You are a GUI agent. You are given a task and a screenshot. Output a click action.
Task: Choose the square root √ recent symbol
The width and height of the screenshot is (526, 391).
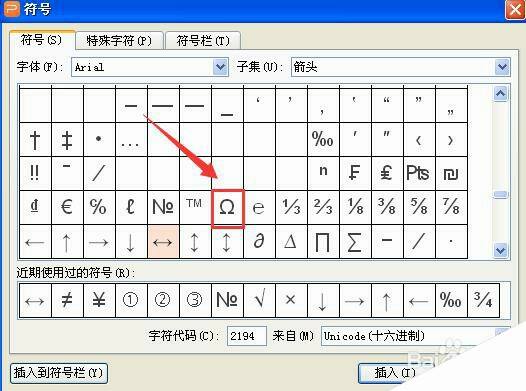point(259,300)
